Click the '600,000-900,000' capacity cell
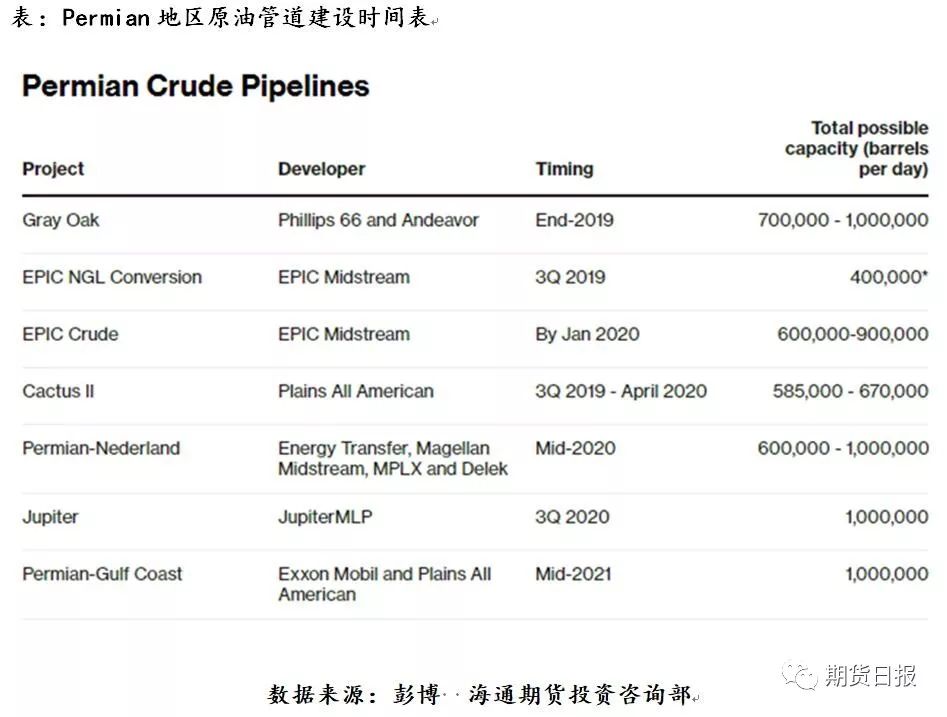 853,334
